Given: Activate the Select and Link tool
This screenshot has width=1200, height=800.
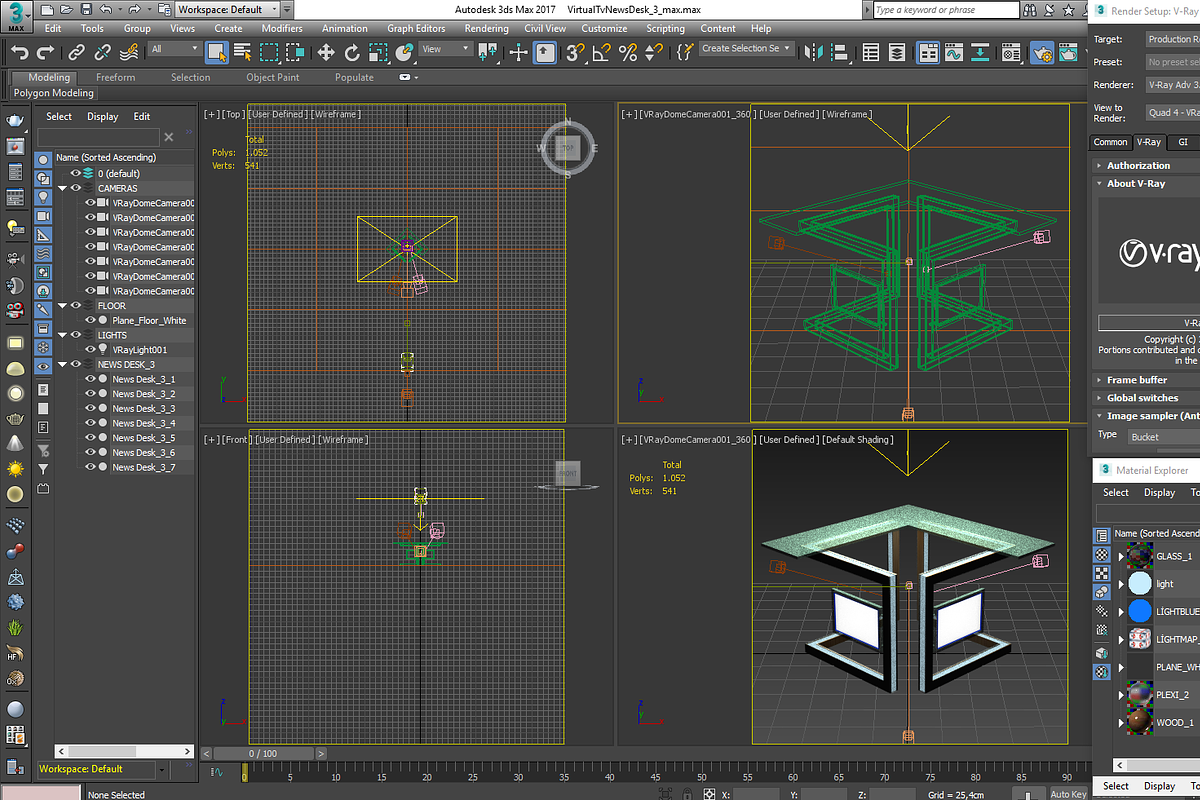Looking at the screenshot, I should [x=77, y=52].
